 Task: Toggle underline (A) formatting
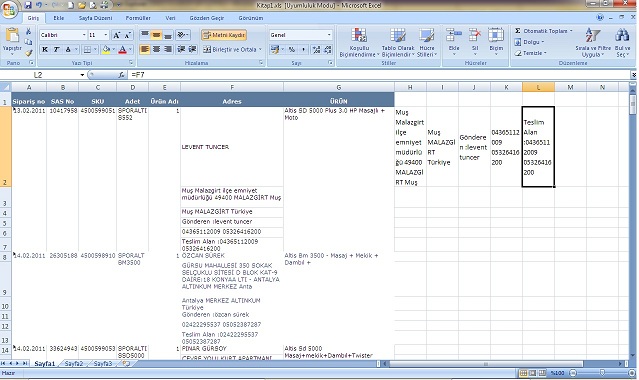[68, 50]
